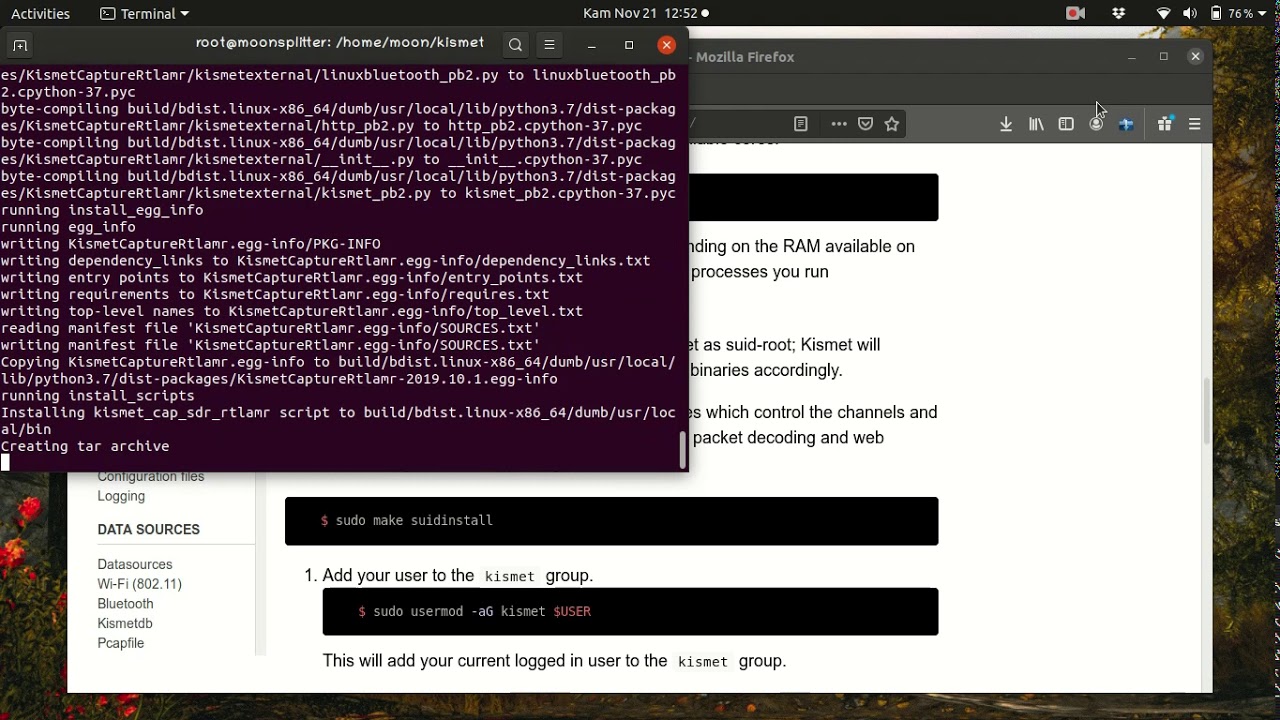Click the Pocket save icon in Firefox
This screenshot has height=720, width=1280.
(866, 124)
